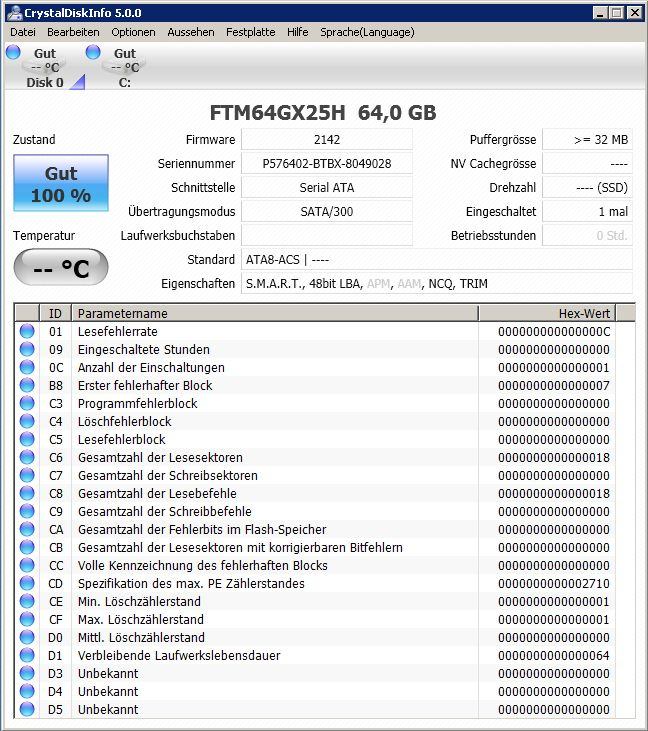Open the Bearbeiten menu
This screenshot has width=648, height=731.
pos(73,32)
